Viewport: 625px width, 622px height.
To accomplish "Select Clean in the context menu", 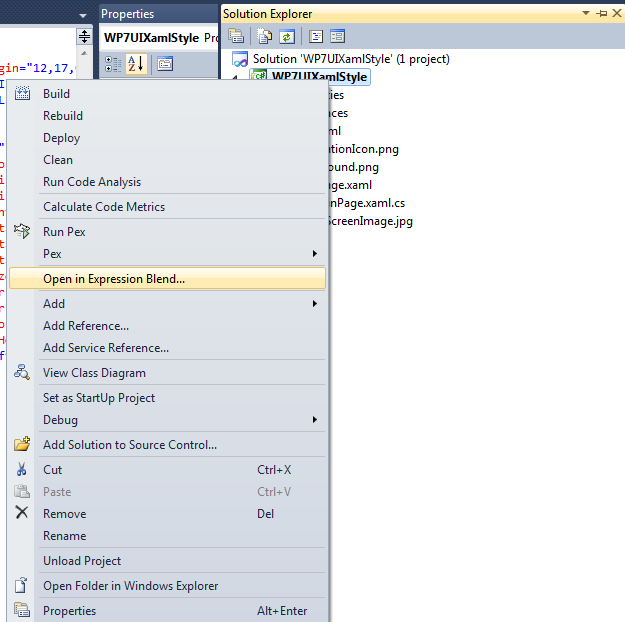I will pyautogui.click(x=167, y=159).
